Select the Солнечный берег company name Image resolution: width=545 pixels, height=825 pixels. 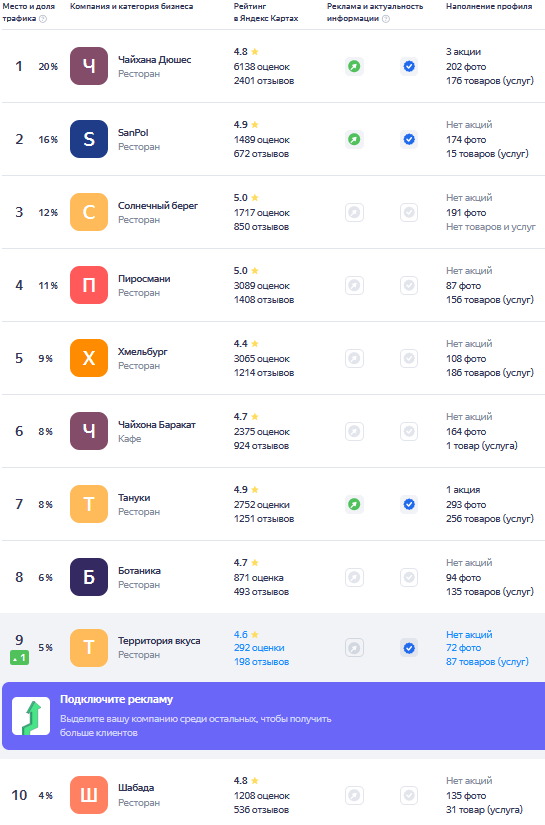tap(158, 206)
